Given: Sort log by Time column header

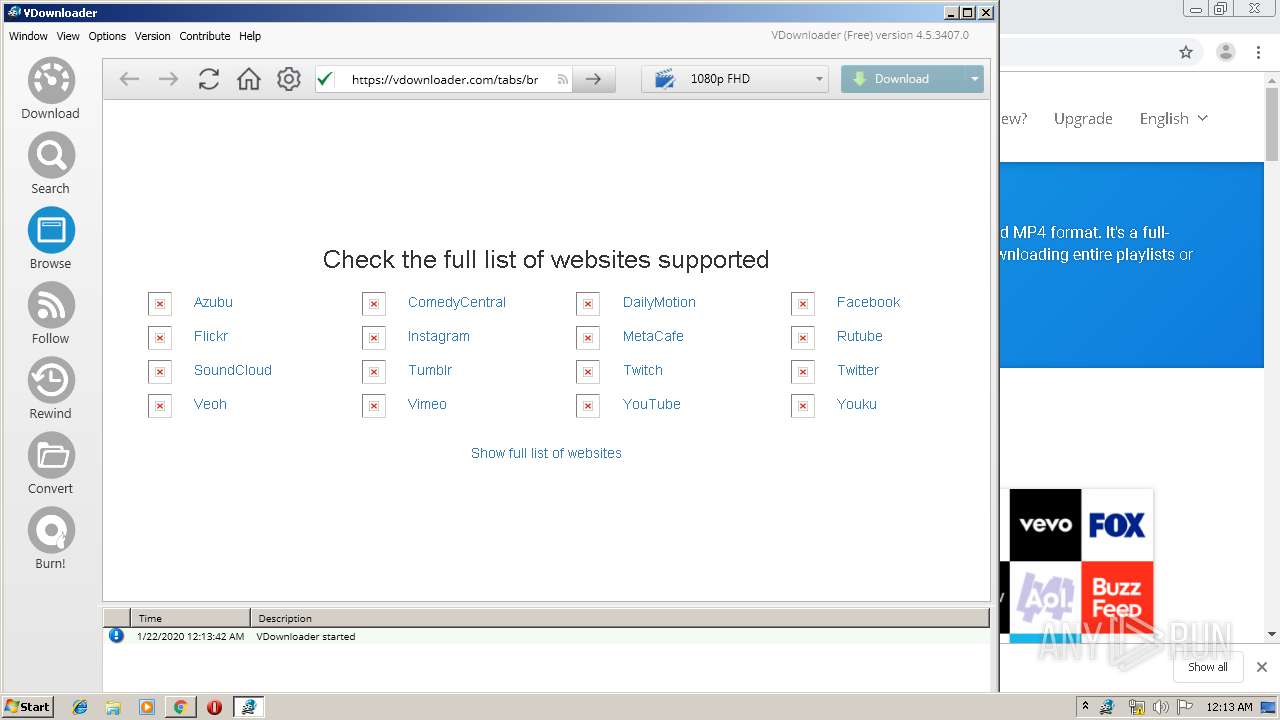Looking at the screenshot, I should (190, 618).
